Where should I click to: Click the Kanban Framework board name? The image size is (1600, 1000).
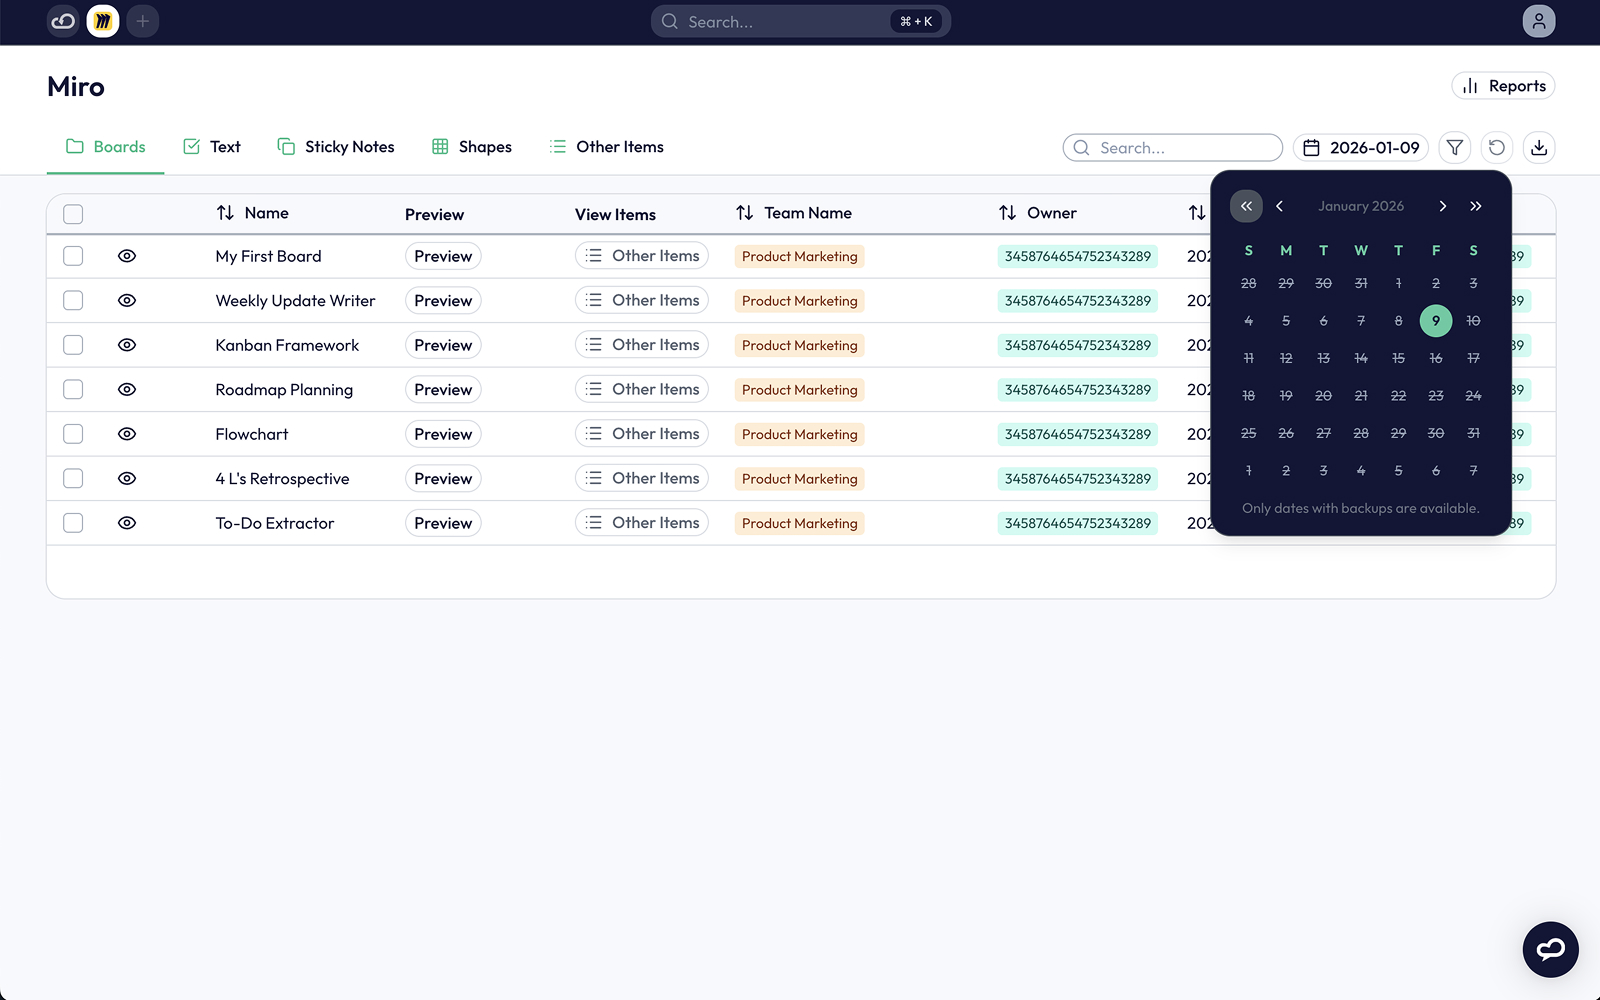287,345
